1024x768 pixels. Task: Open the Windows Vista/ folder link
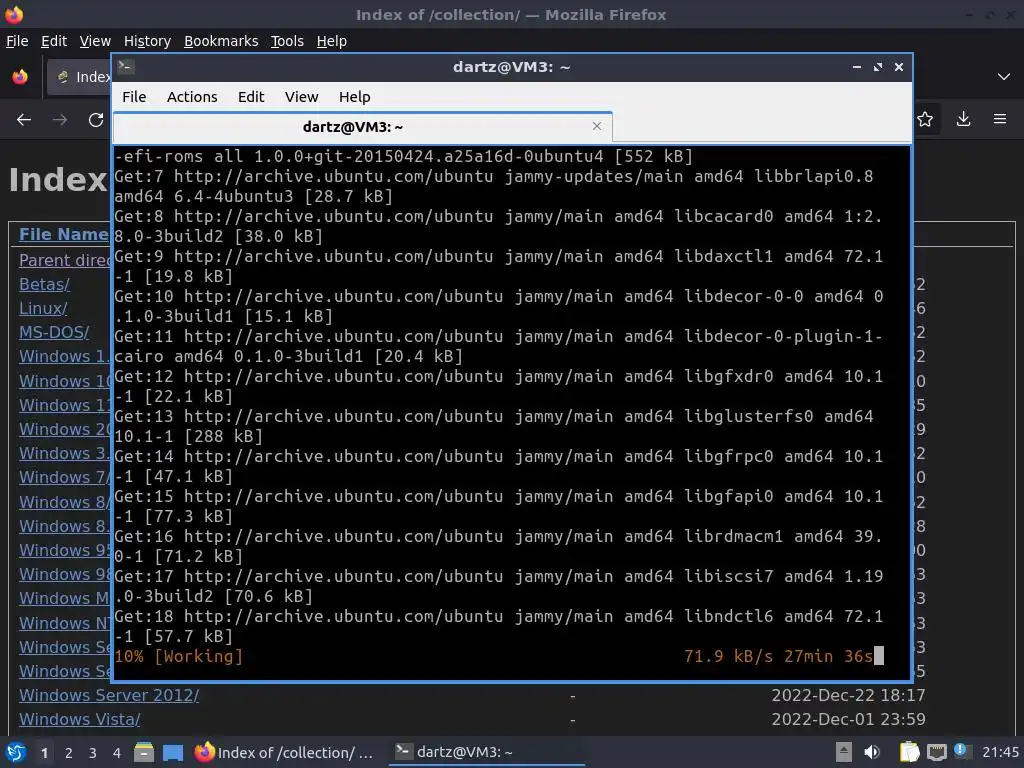tap(79, 720)
